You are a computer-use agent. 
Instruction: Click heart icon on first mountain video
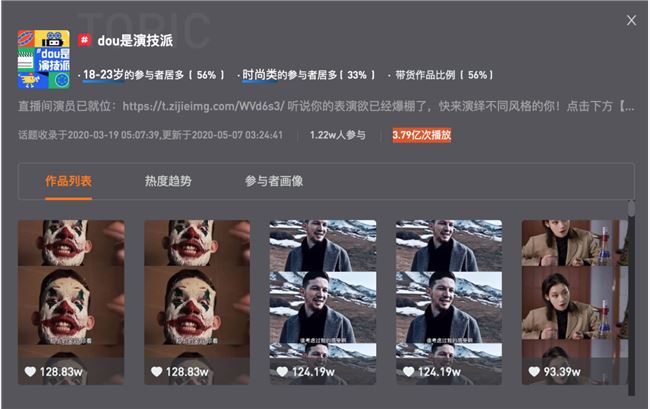click(x=282, y=371)
